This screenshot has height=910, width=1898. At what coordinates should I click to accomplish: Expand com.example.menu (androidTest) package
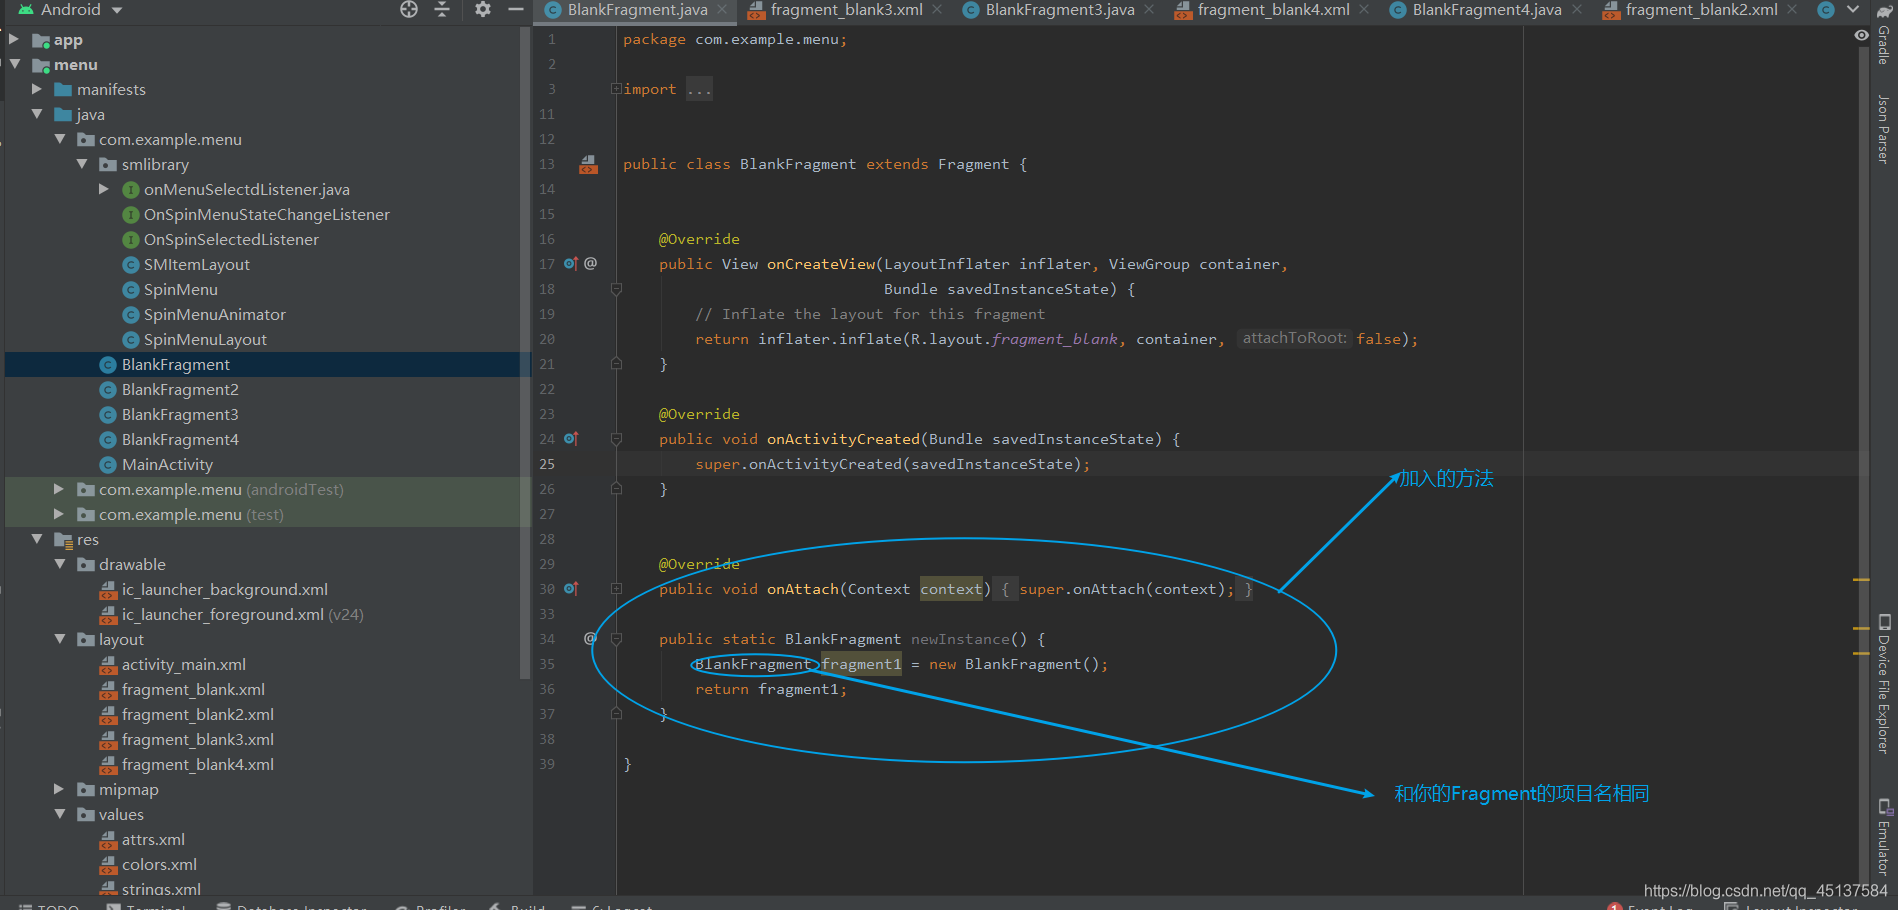coord(59,489)
